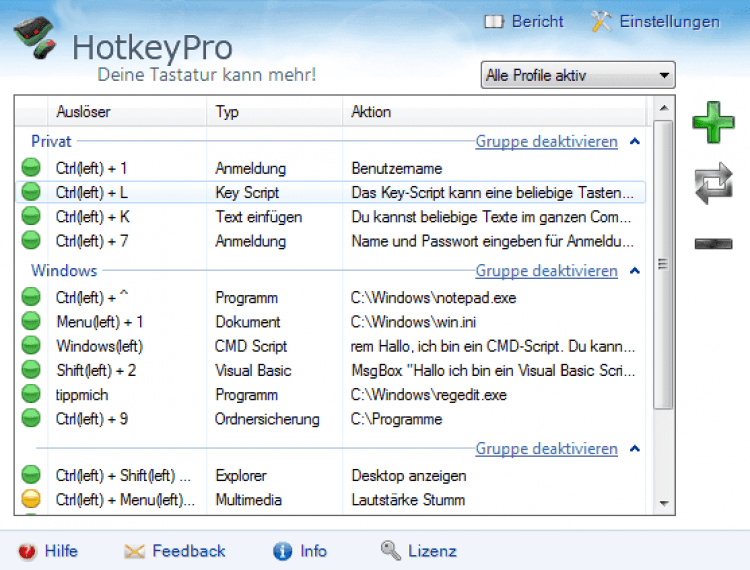The height and width of the screenshot is (570, 750).
Task: Collapse the Privat group chevron
Action: [635, 142]
